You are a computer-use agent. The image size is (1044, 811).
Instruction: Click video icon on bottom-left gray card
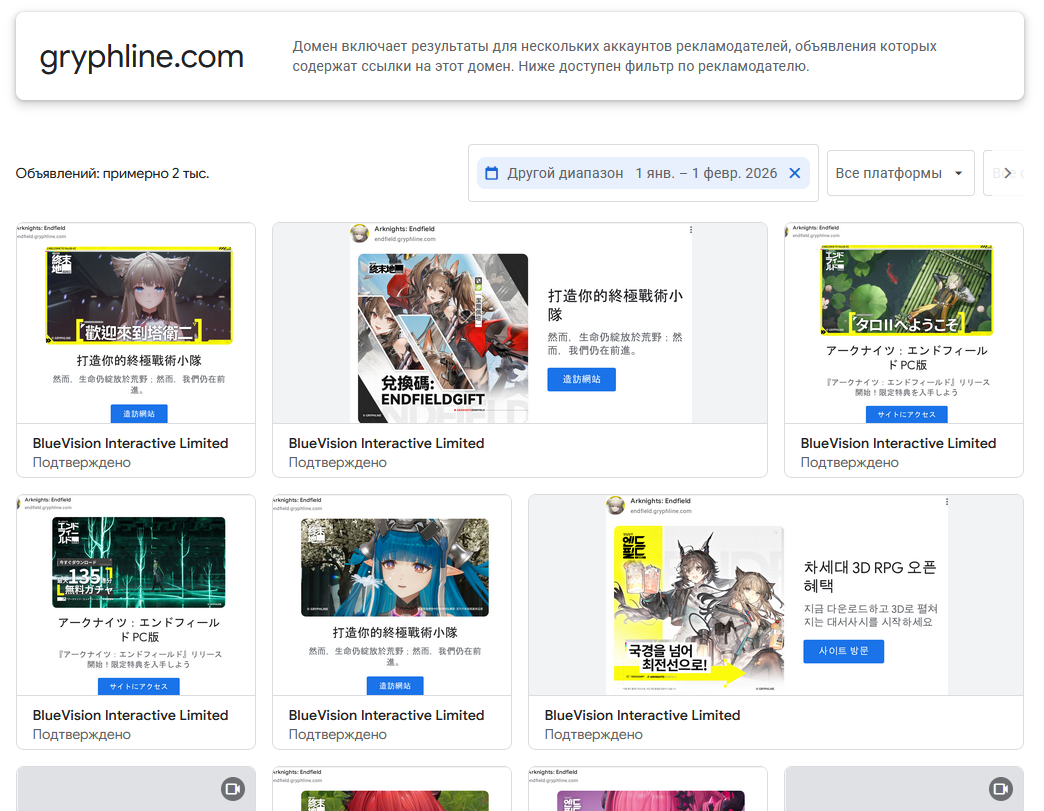click(233, 789)
